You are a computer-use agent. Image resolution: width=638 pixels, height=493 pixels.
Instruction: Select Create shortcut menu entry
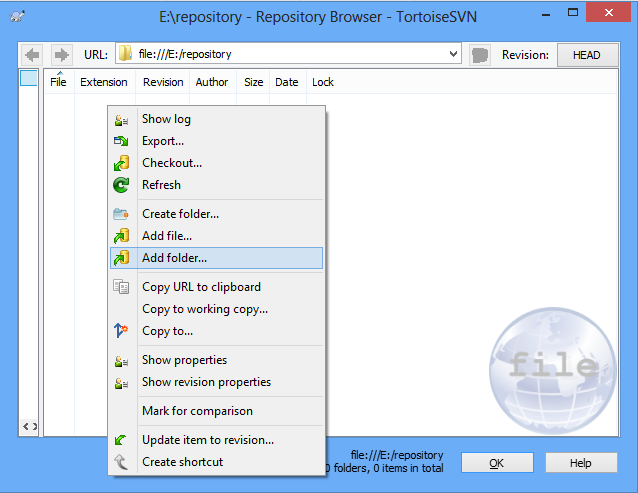tap(216, 462)
